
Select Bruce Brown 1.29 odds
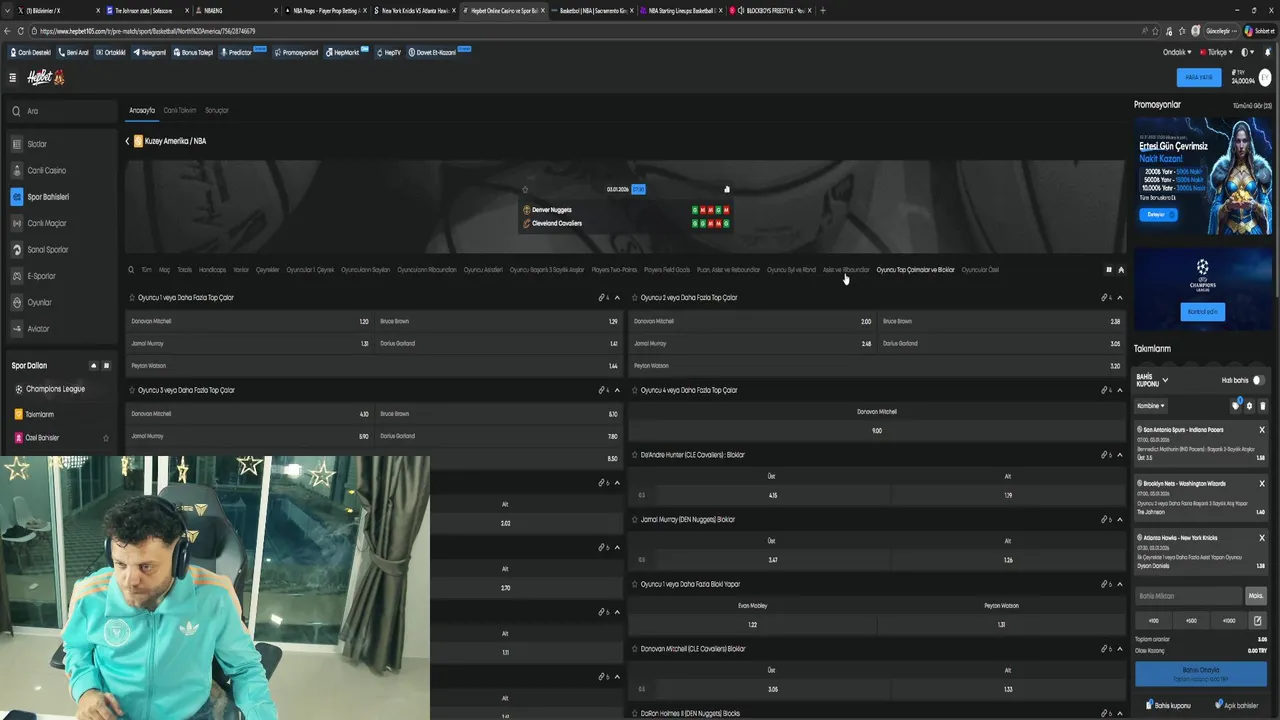(x=499, y=322)
